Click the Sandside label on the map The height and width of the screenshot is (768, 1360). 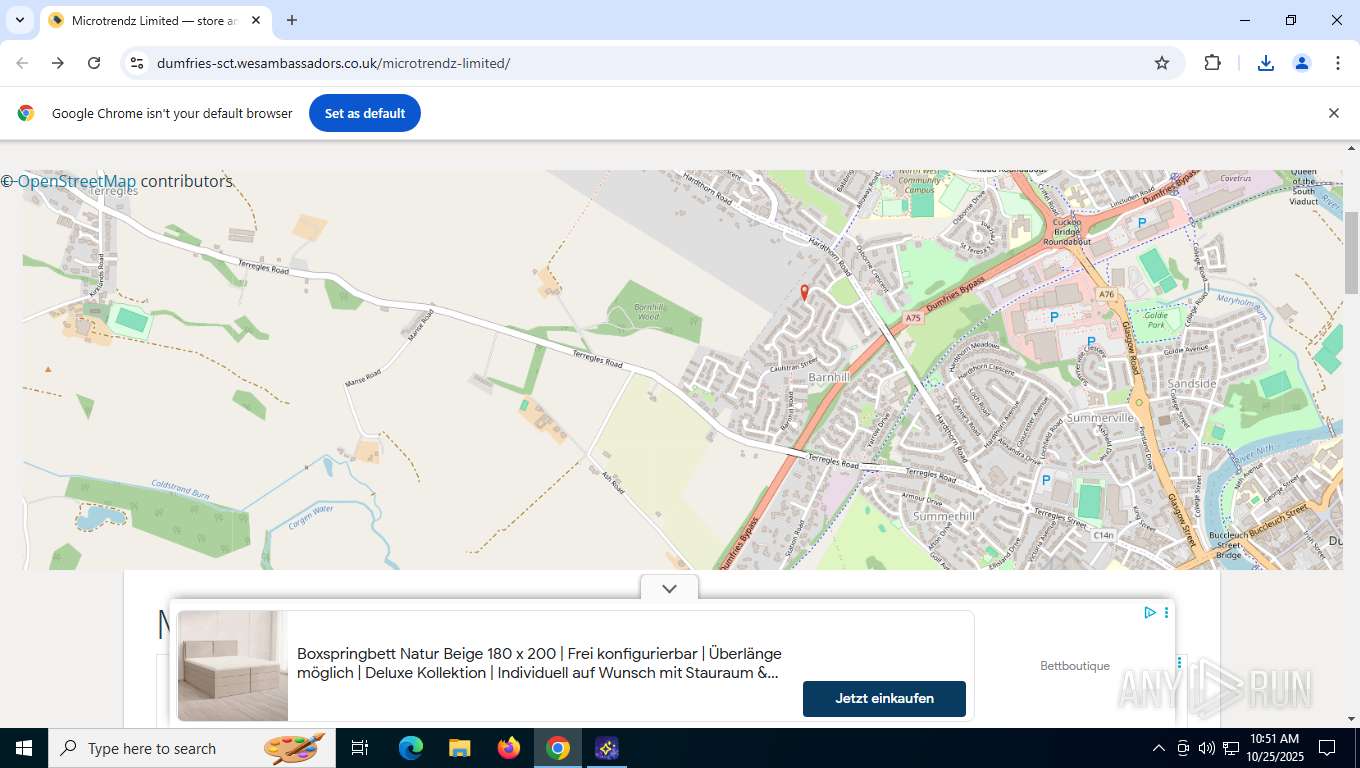coord(1192,384)
